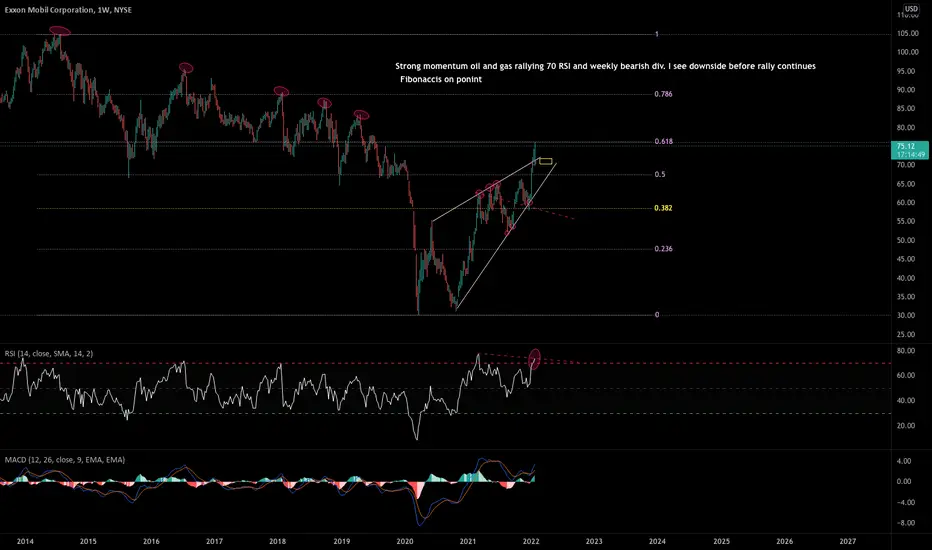Screen dimensions: 932x550
Task: Click the 70.00 price axis label
Action: click(908, 165)
